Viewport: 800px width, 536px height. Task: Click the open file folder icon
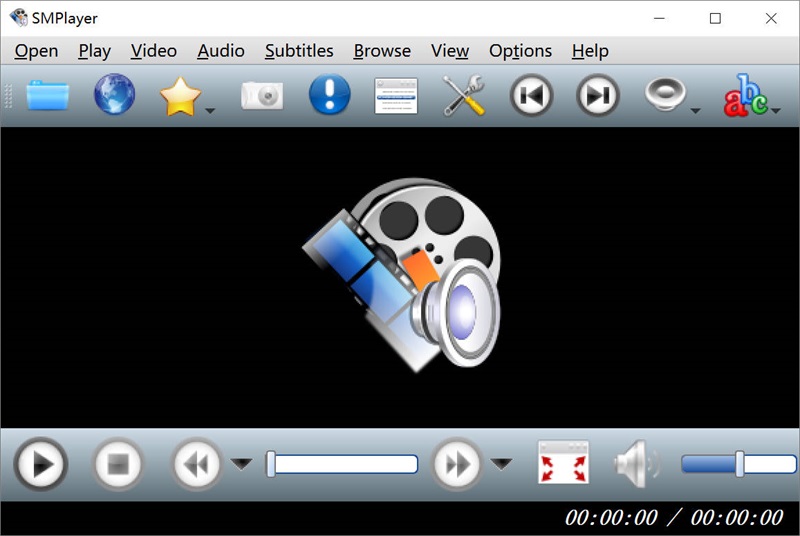click(x=47, y=96)
